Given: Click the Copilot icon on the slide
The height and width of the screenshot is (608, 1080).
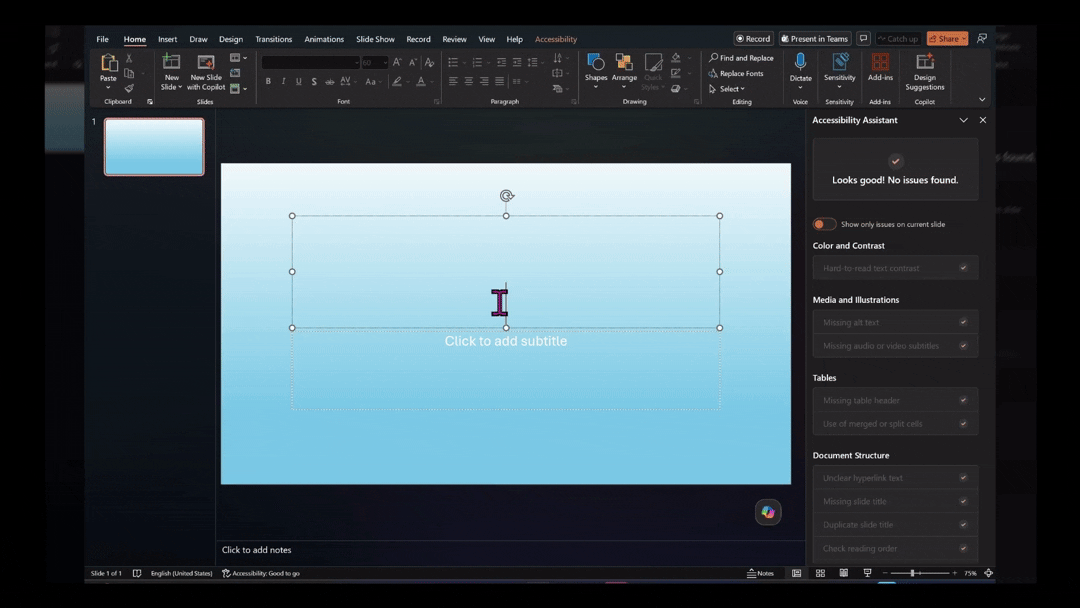Looking at the screenshot, I should pos(767,512).
